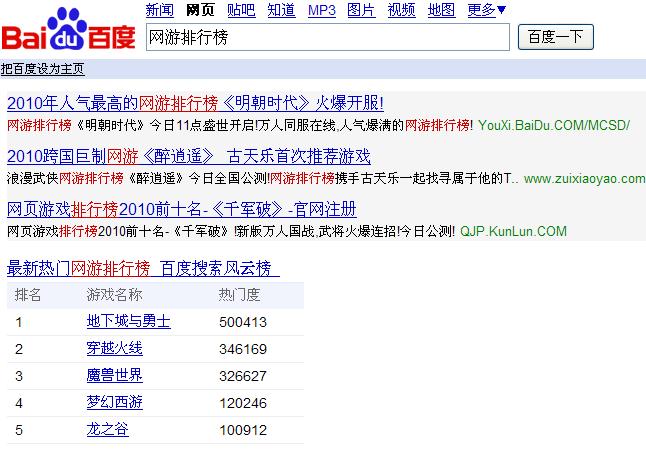Viewport: 646px width, 449px height.
Task: Click the search input field with 网游排行榜
Action: click(328, 37)
